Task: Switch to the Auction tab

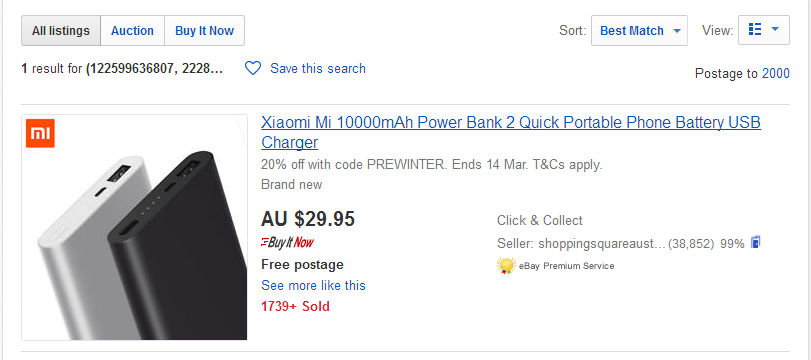Action: click(x=132, y=31)
